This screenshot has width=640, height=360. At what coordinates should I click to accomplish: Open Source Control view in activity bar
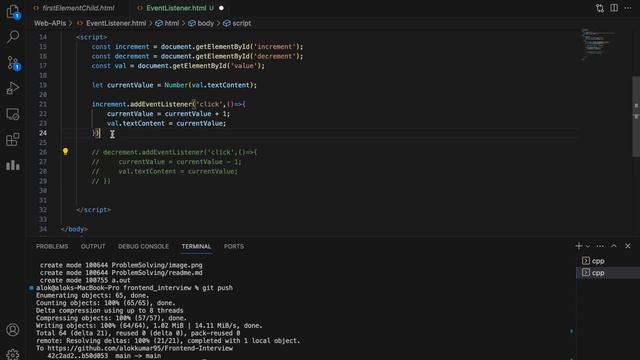click(13, 63)
